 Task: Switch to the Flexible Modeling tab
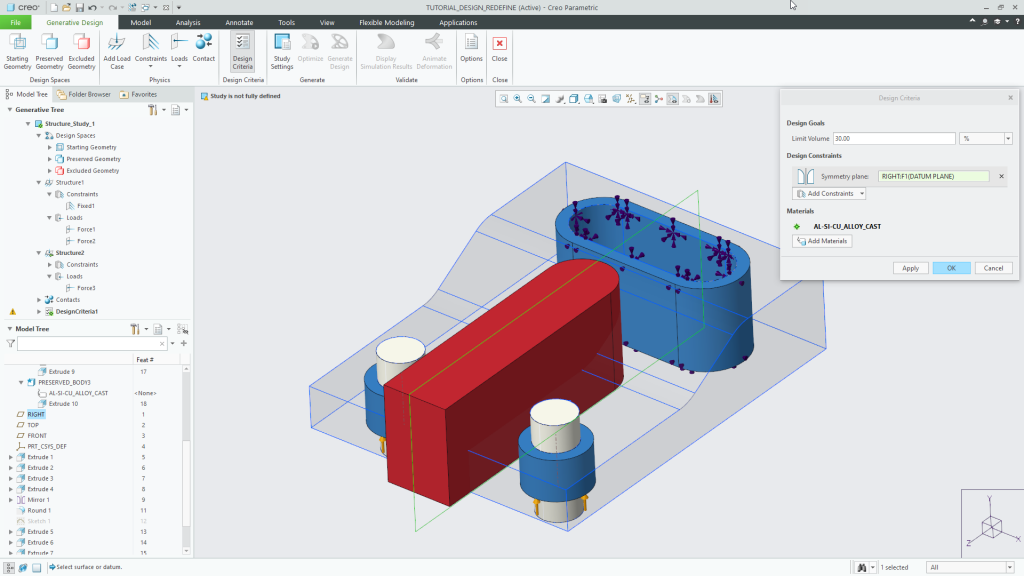coord(387,22)
